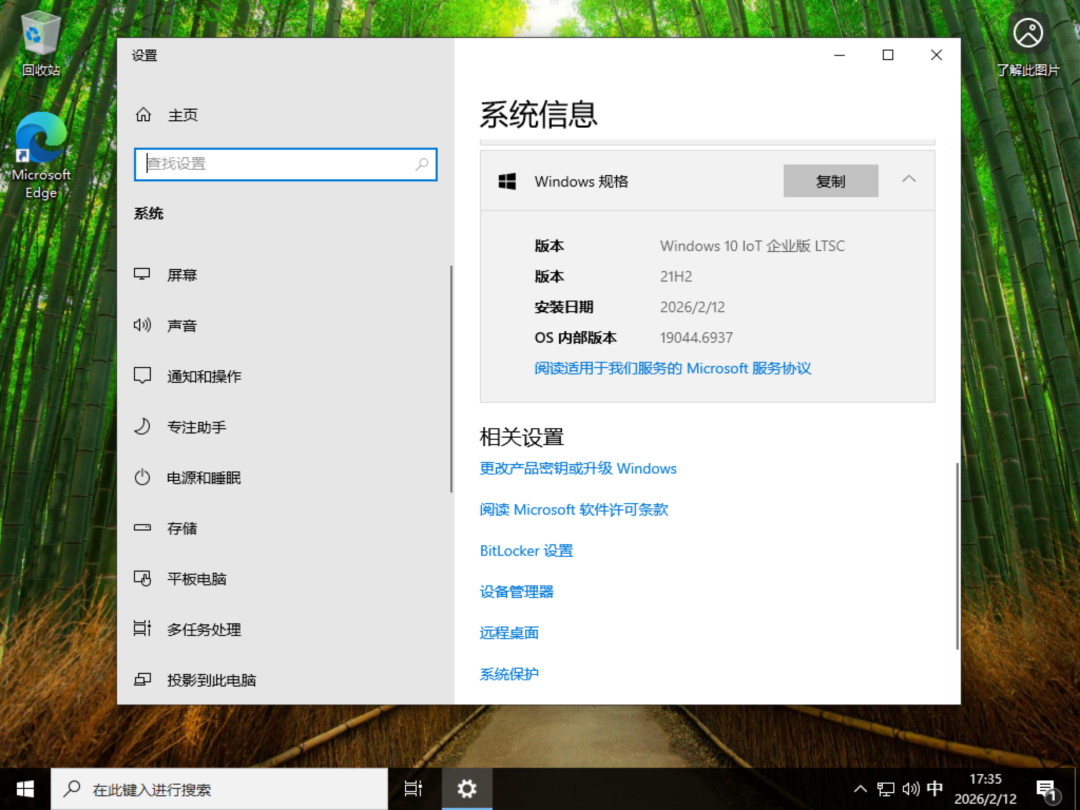This screenshot has height=810, width=1080.
Task: Click the 21H2 version value
Action: coord(676,276)
